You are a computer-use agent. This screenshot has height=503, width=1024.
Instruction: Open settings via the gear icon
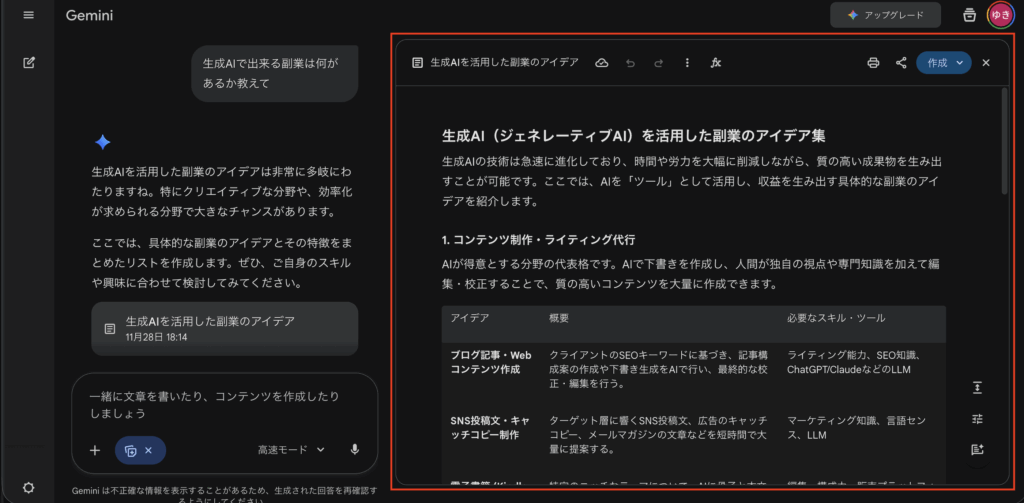coord(29,487)
